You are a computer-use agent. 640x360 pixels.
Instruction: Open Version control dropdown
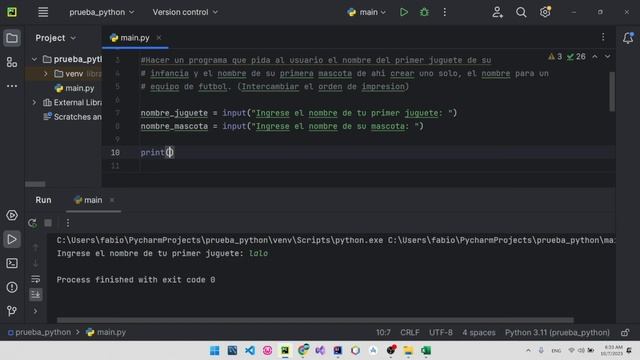[185, 12]
